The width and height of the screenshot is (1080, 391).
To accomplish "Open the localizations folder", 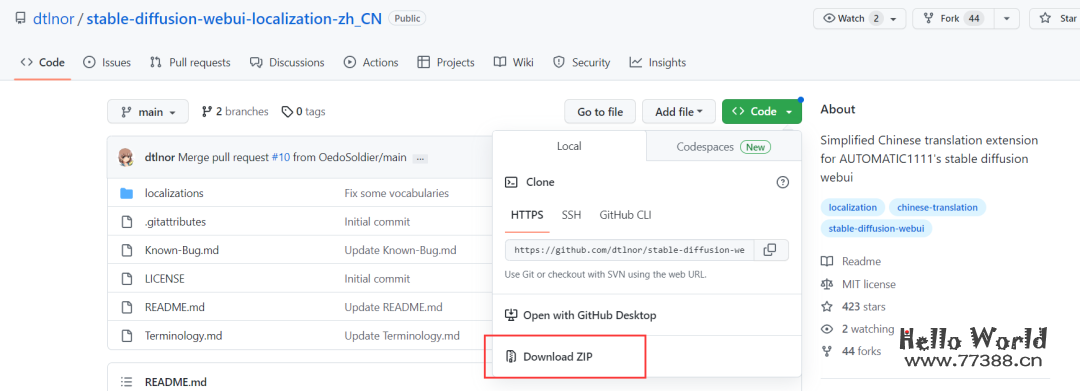I will click(174, 193).
